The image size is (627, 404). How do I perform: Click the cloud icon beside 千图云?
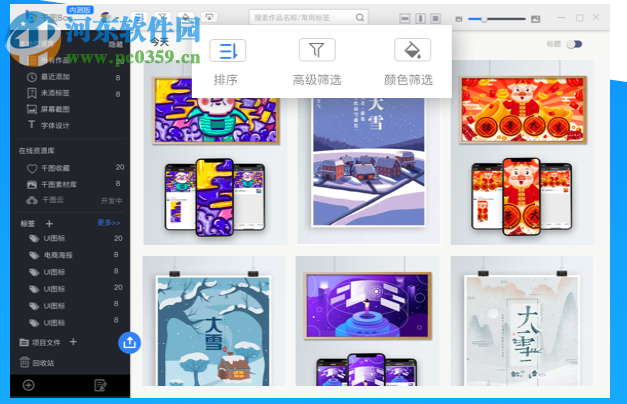tap(32, 200)
